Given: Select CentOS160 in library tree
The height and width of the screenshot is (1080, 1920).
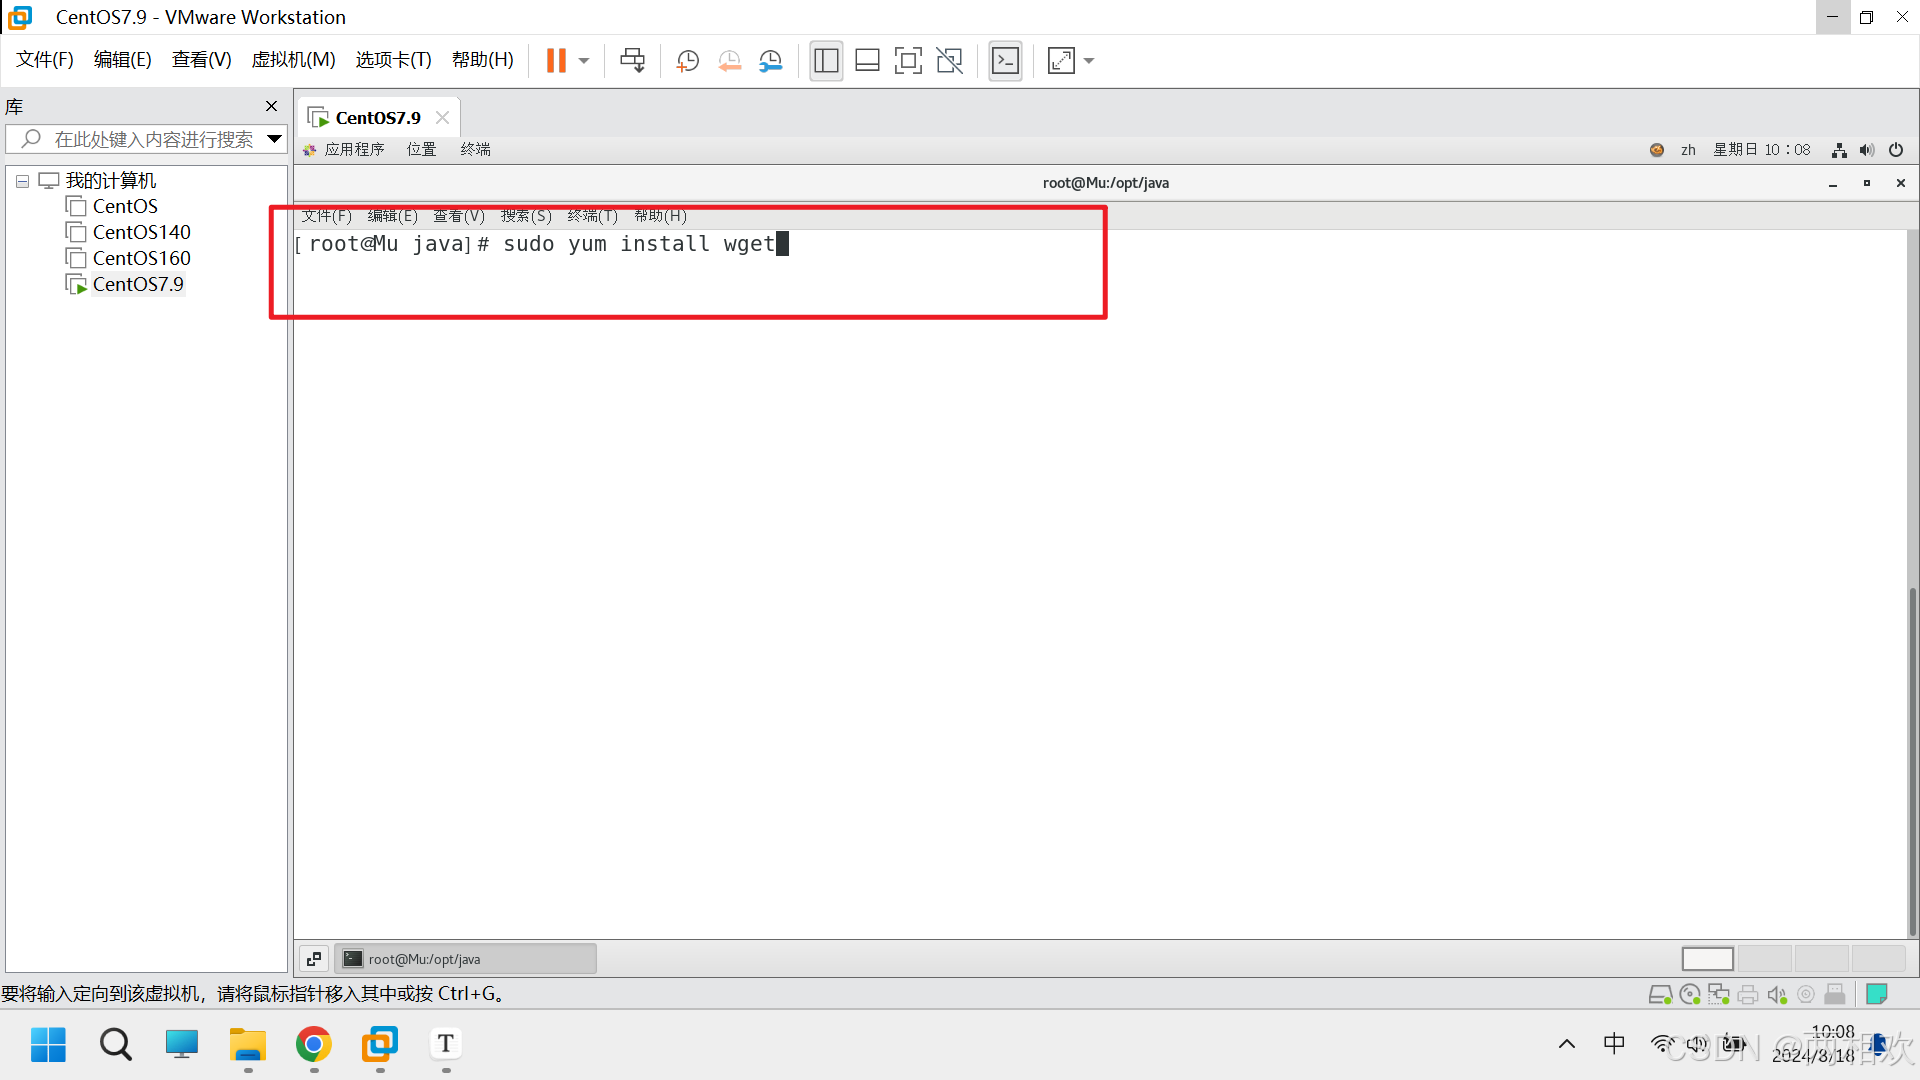Looking at the screenshot, I should click(141, 258).
